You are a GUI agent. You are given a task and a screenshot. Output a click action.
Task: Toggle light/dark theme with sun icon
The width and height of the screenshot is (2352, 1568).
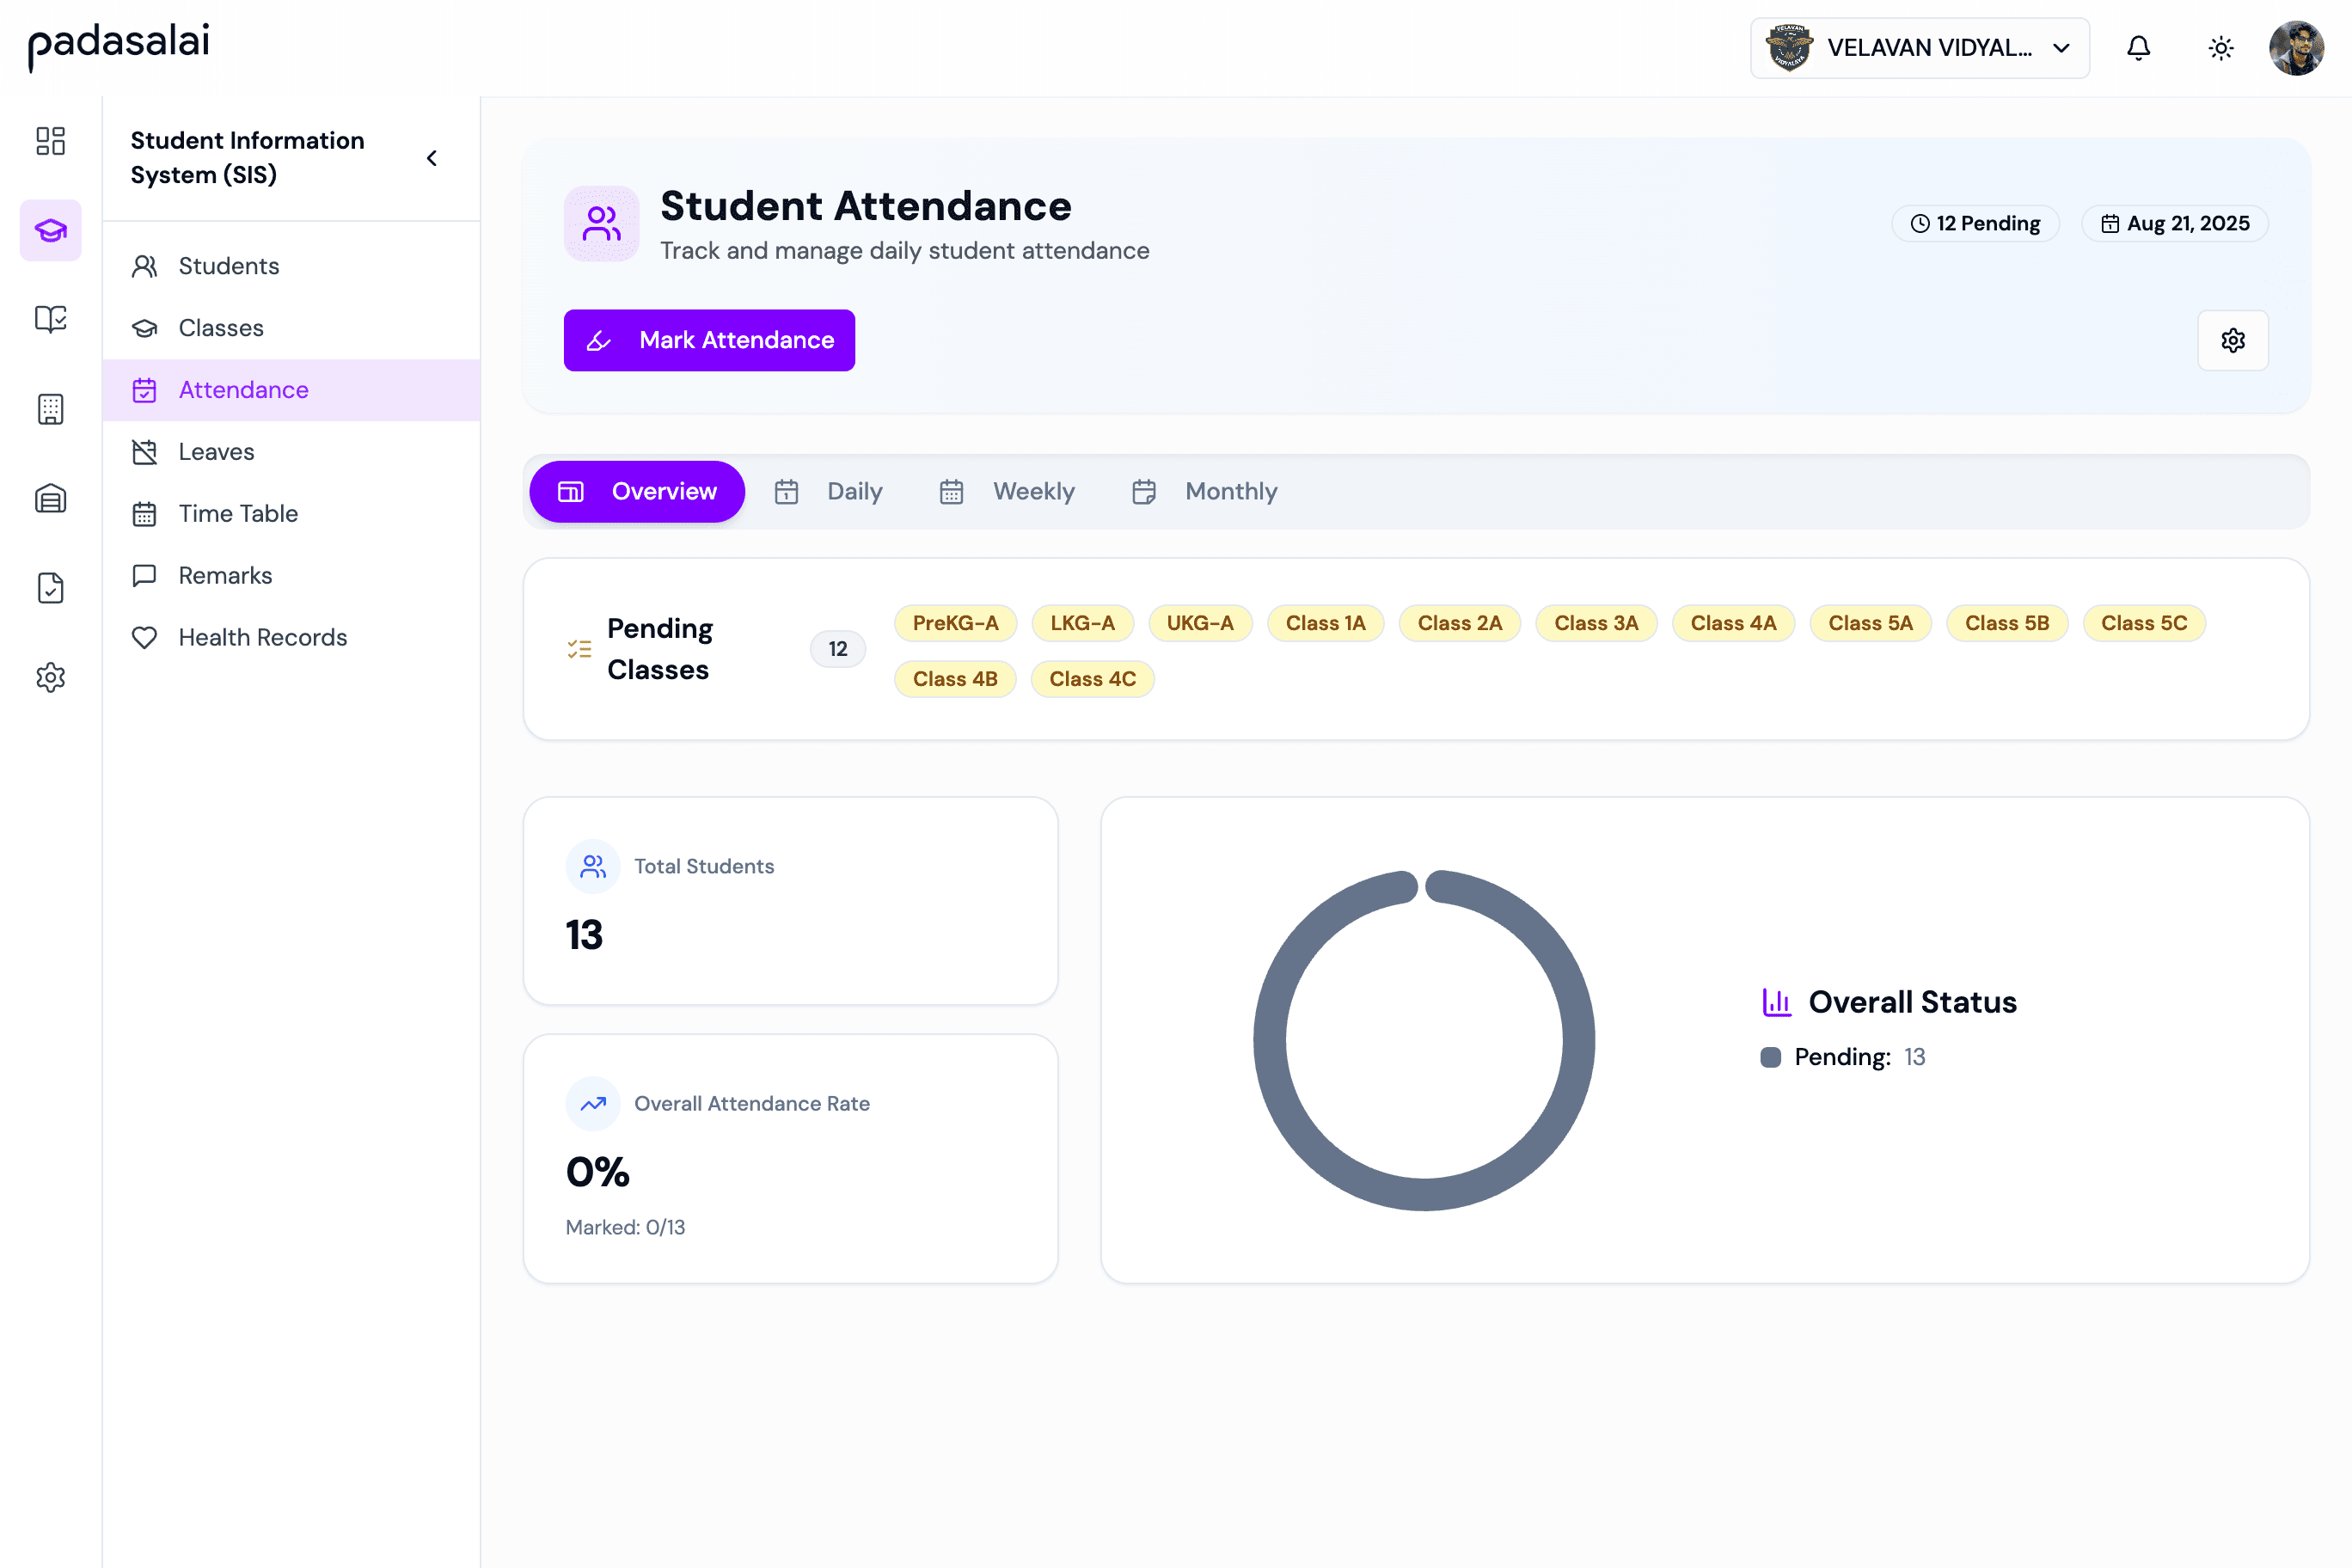[x=2220, y=47]
